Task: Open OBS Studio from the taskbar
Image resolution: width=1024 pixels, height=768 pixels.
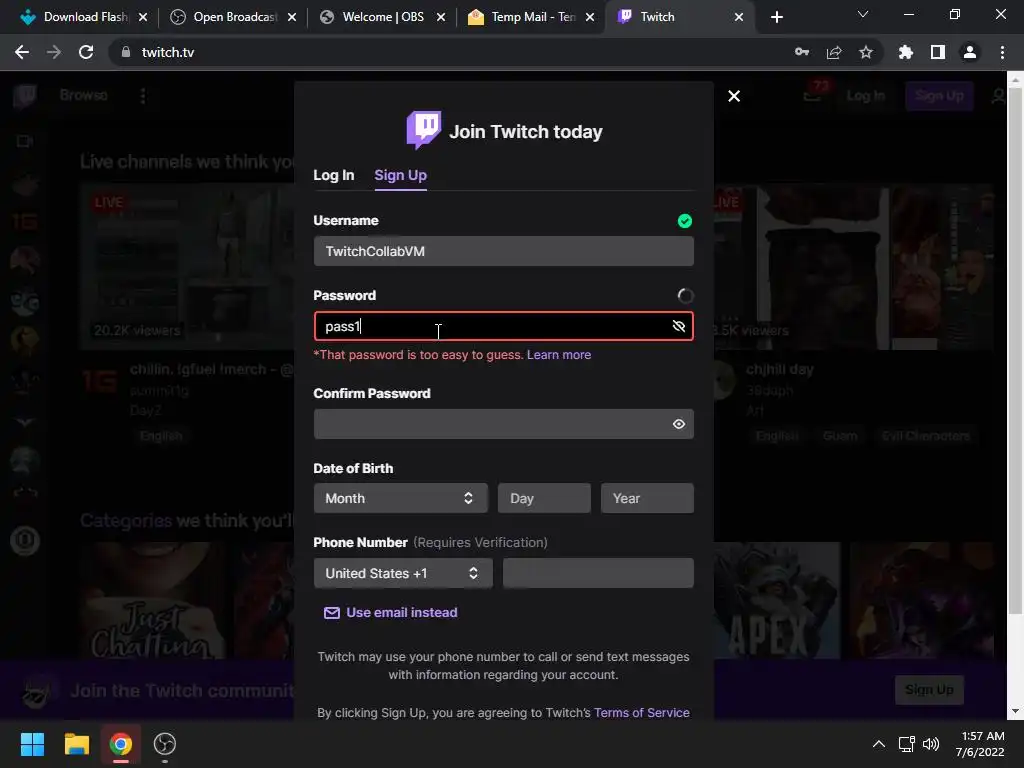Action: point(165,744)
